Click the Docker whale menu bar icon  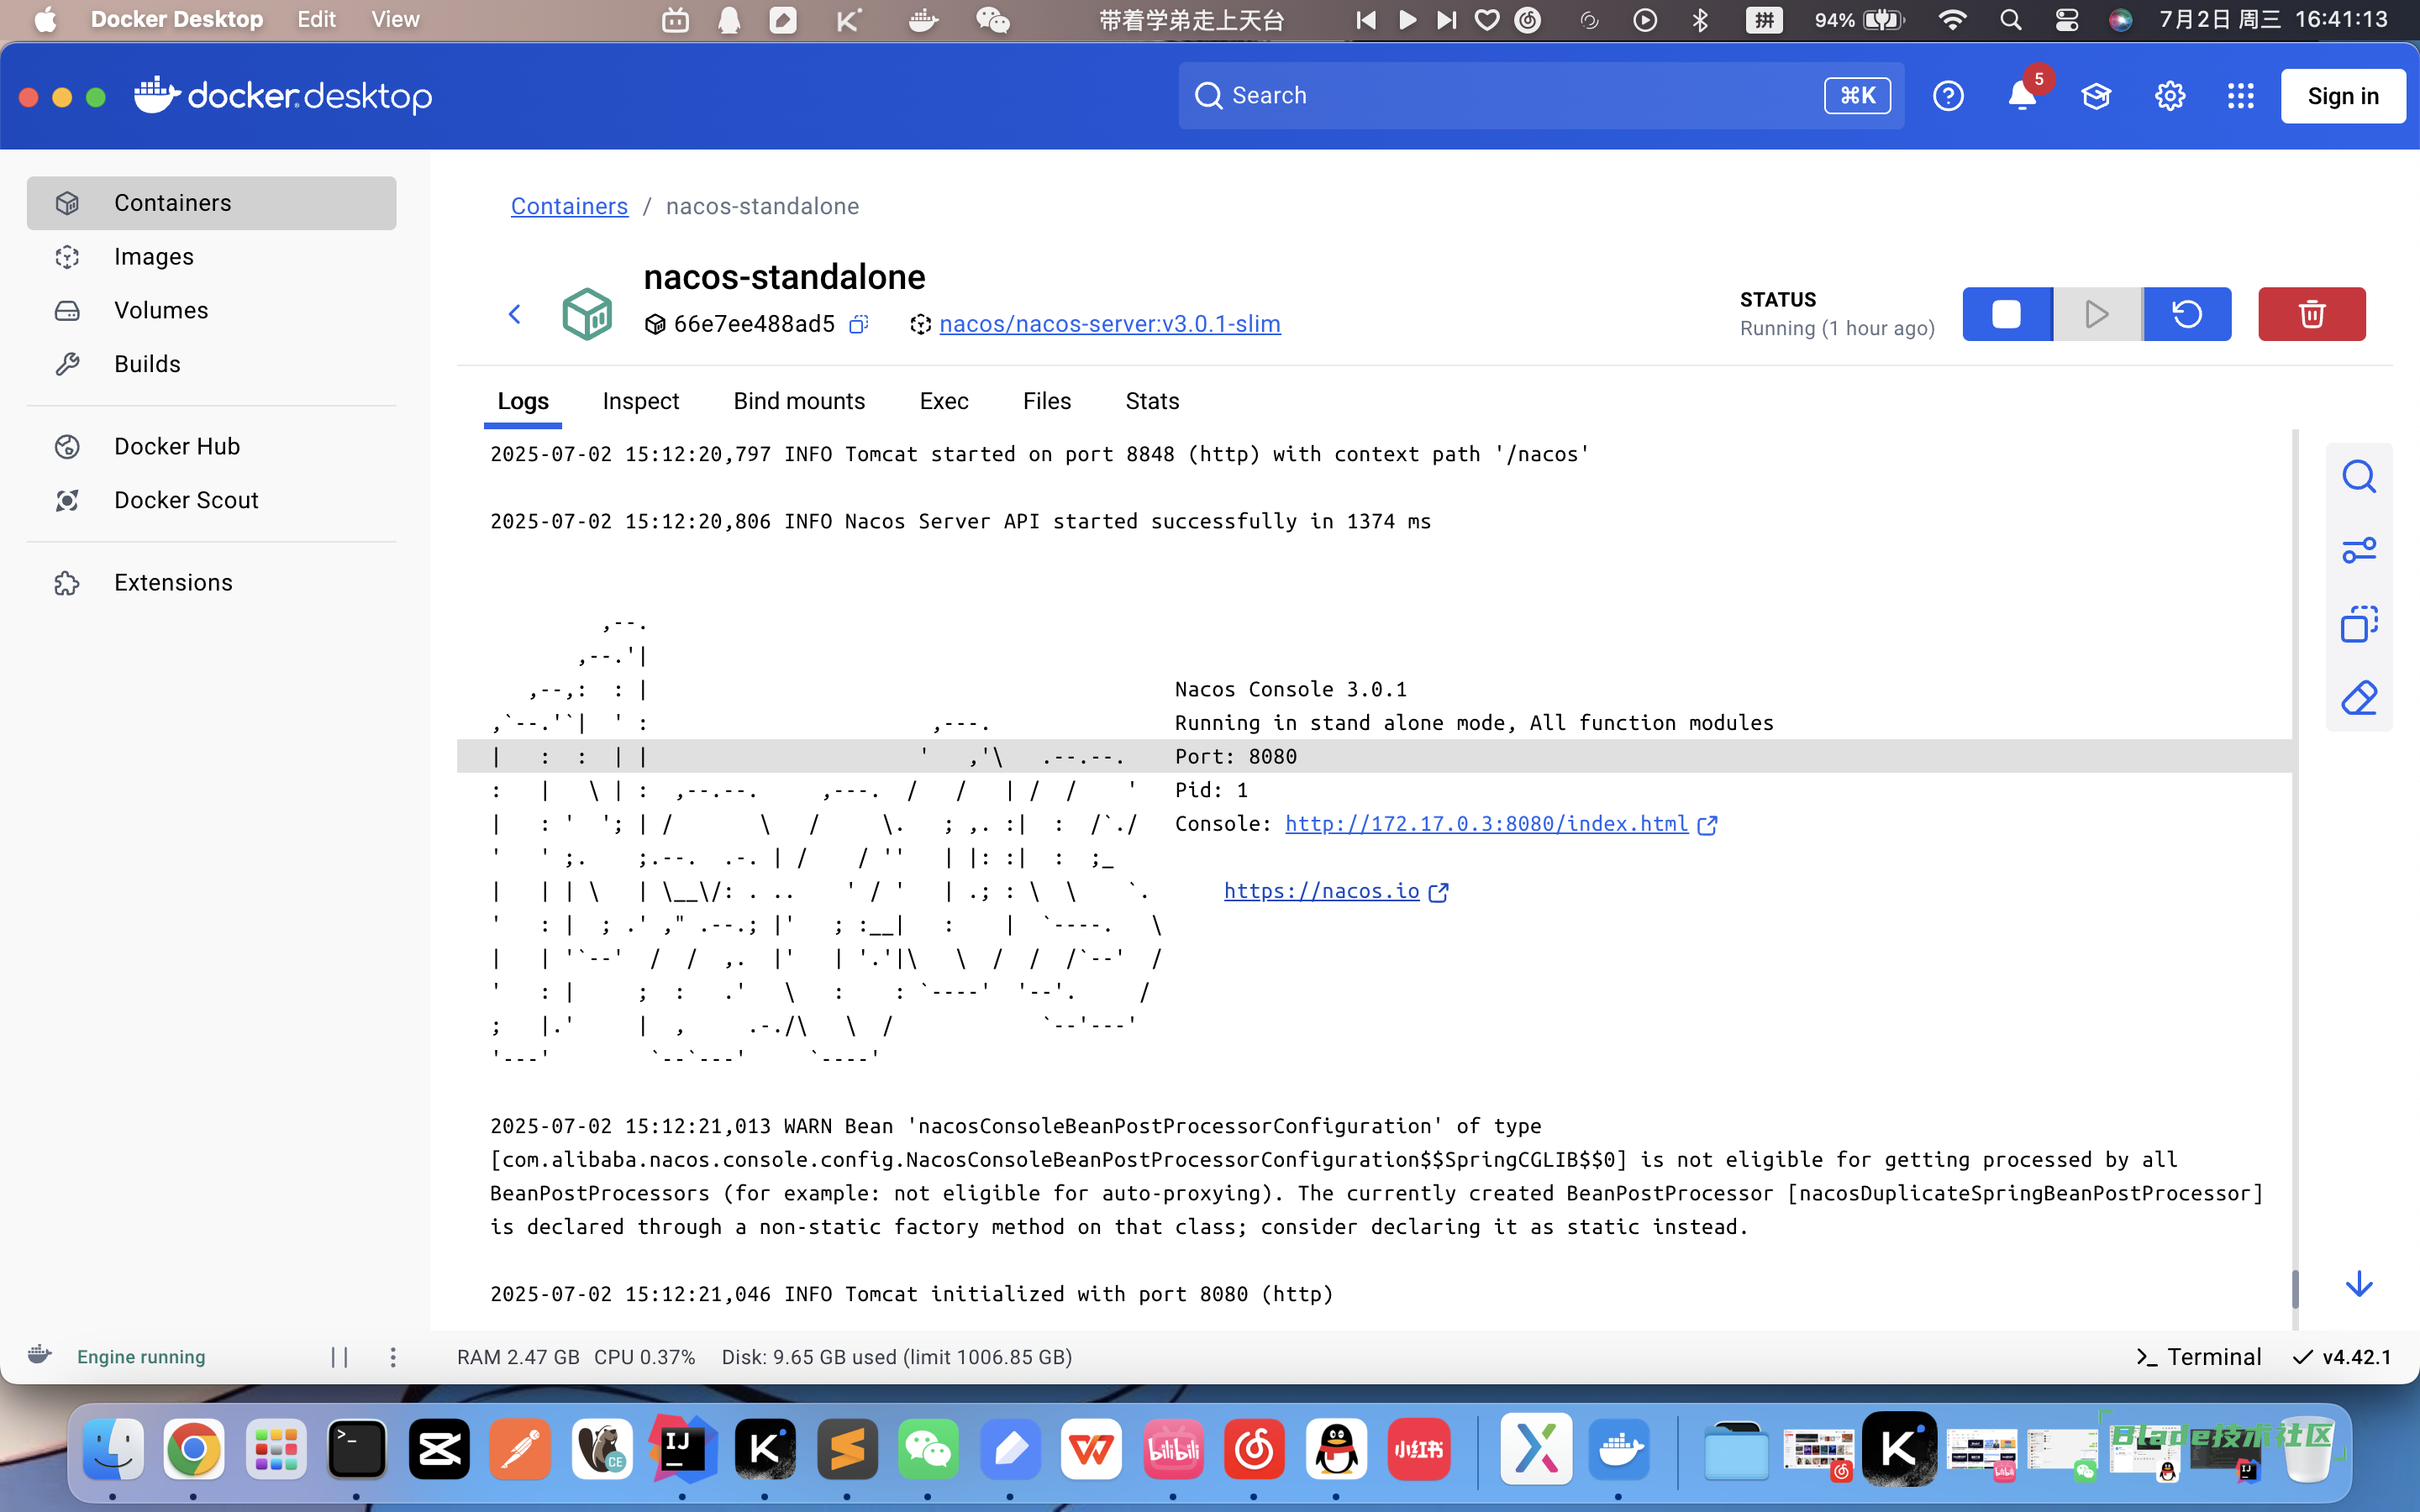922,20
